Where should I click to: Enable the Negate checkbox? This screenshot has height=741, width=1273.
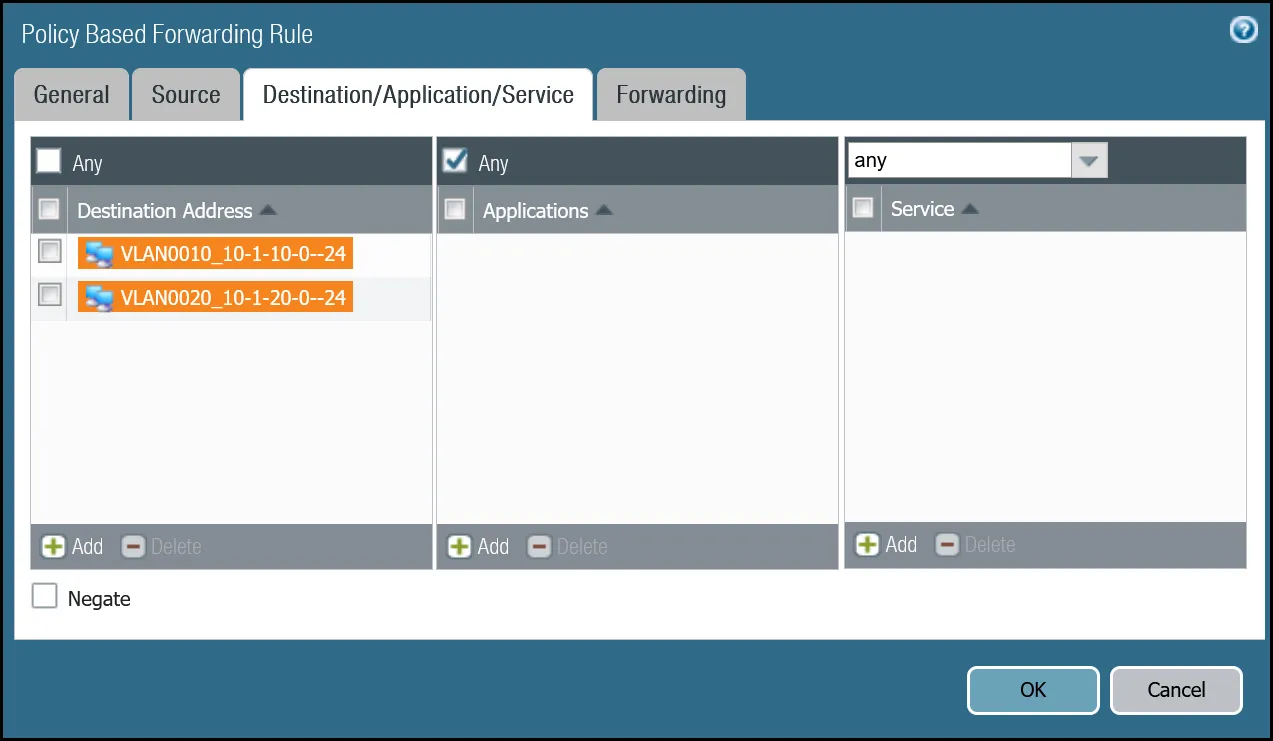pos(44,595)
